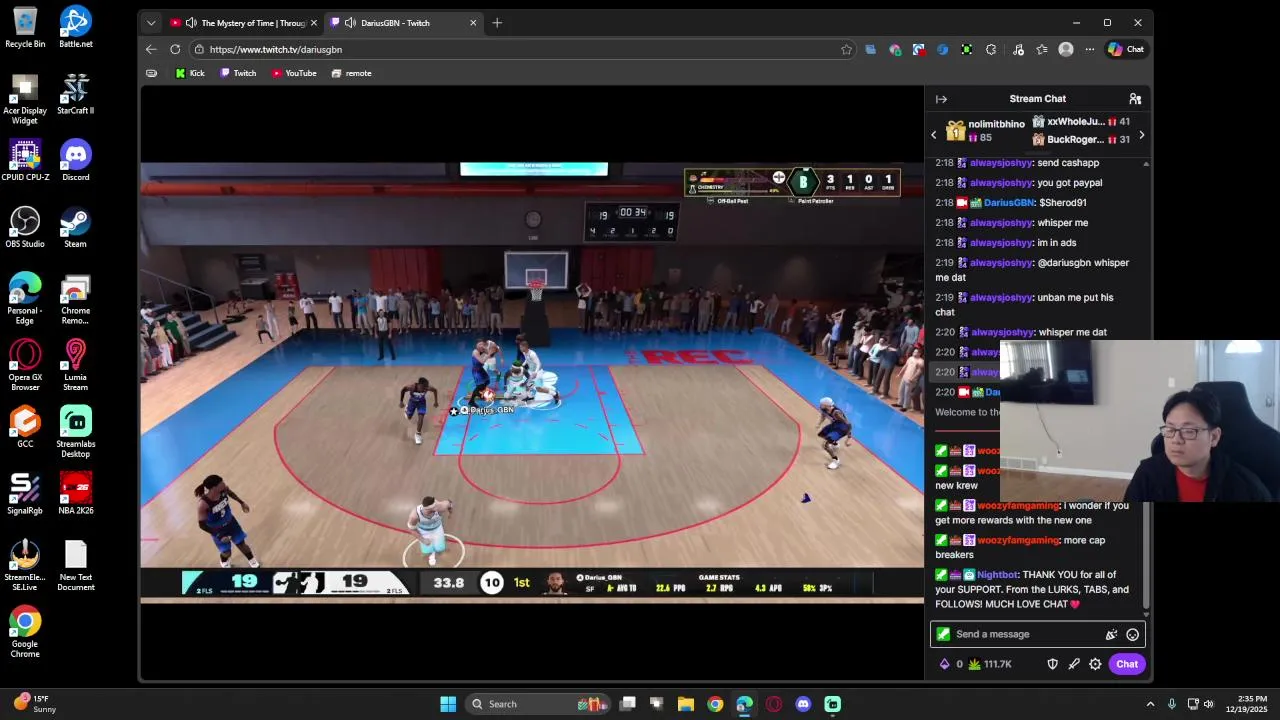Show next gift leaderboard entry
1280x720 pixels.
[x=1141, y=134]
